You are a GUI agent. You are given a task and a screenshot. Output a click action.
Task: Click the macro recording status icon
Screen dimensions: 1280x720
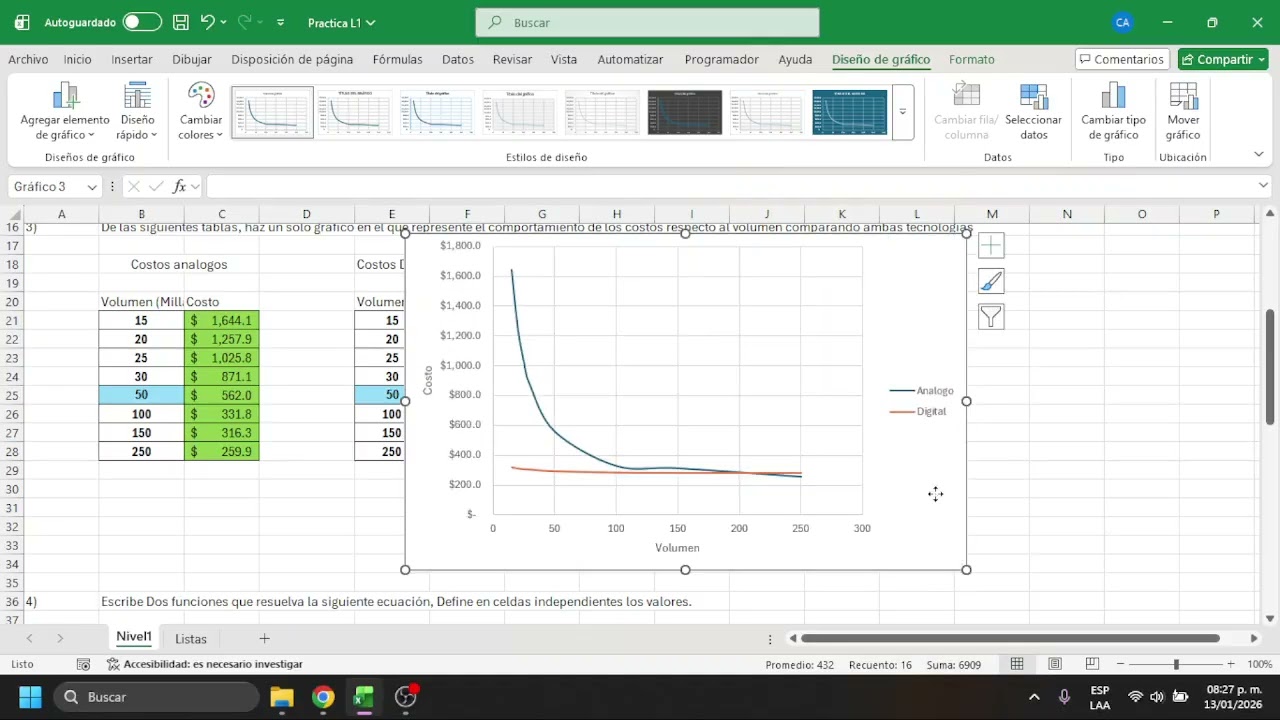84,664
